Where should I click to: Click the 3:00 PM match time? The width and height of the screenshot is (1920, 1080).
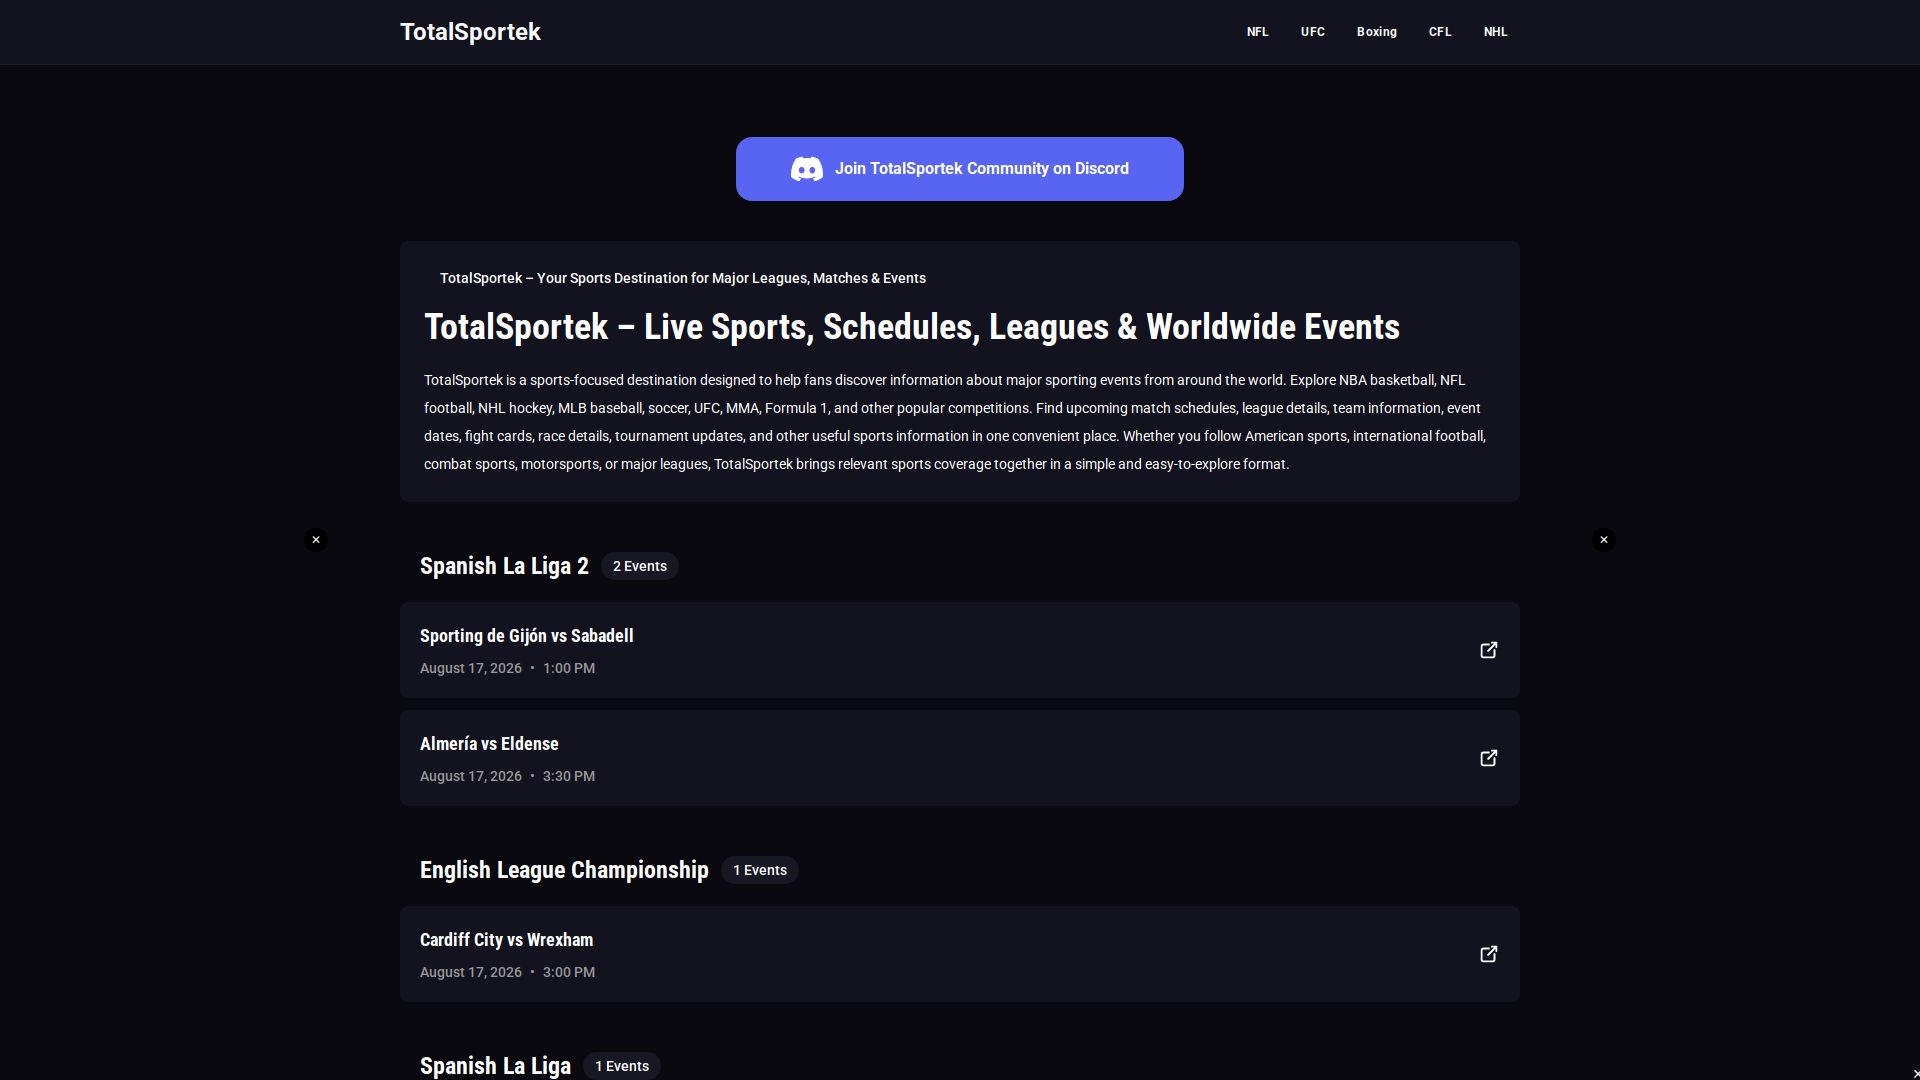click(x=569, y=972)
